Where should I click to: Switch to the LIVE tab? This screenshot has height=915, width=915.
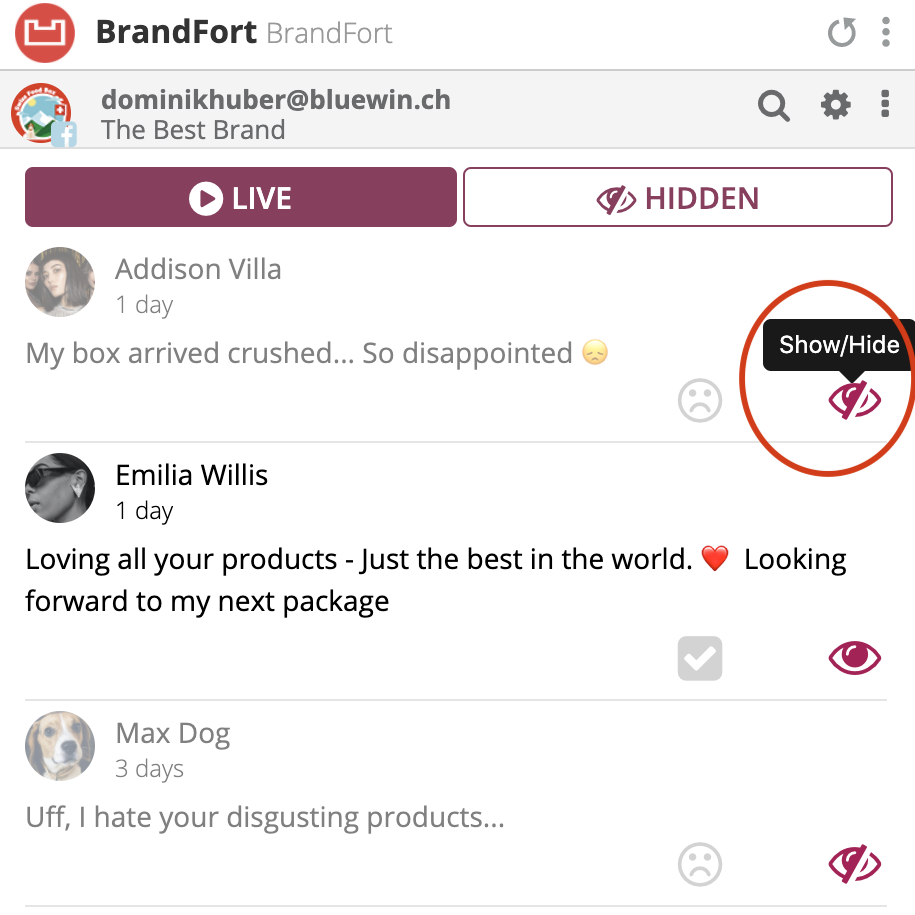(240, 197)
